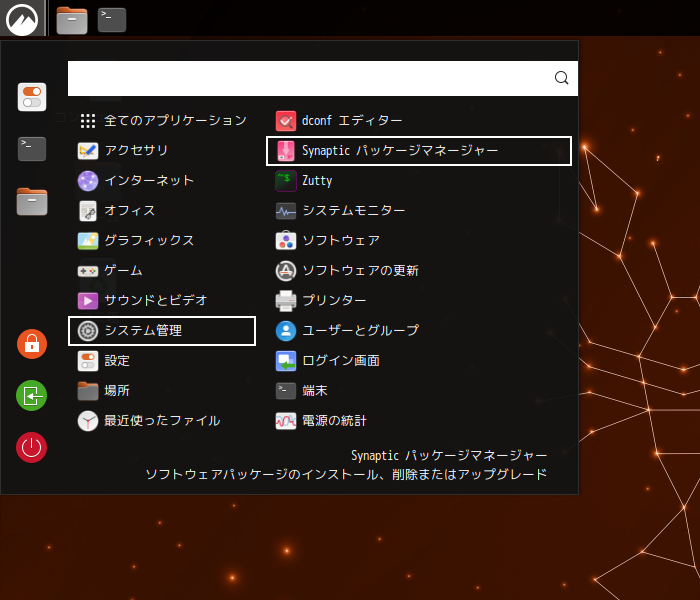700x600 pixels.
Task: Click the オフィス document icon
Action: pos(88,211)
